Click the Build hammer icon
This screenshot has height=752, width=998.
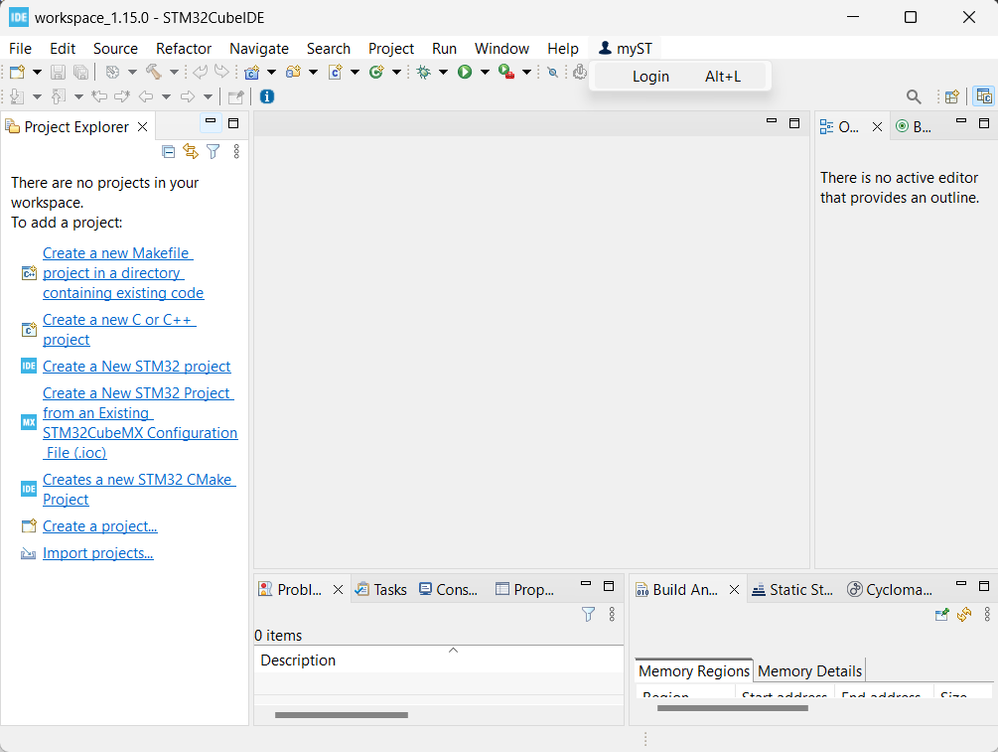click(153, 72)
